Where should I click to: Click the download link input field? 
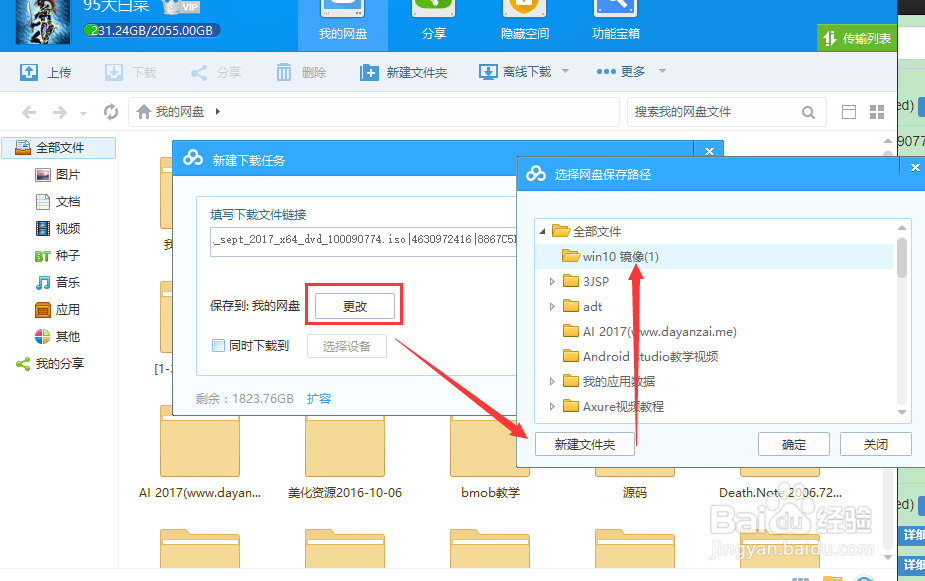pos(363,241)
